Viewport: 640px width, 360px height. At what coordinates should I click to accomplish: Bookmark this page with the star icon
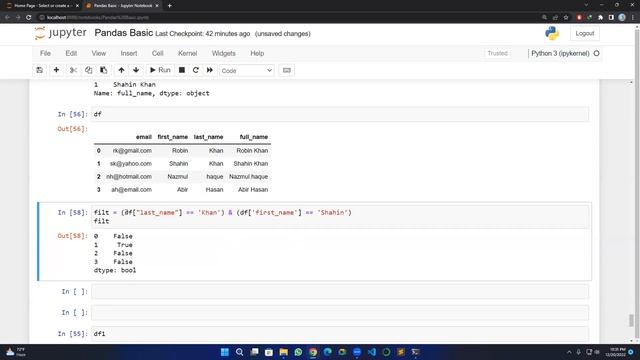point(566,18)
